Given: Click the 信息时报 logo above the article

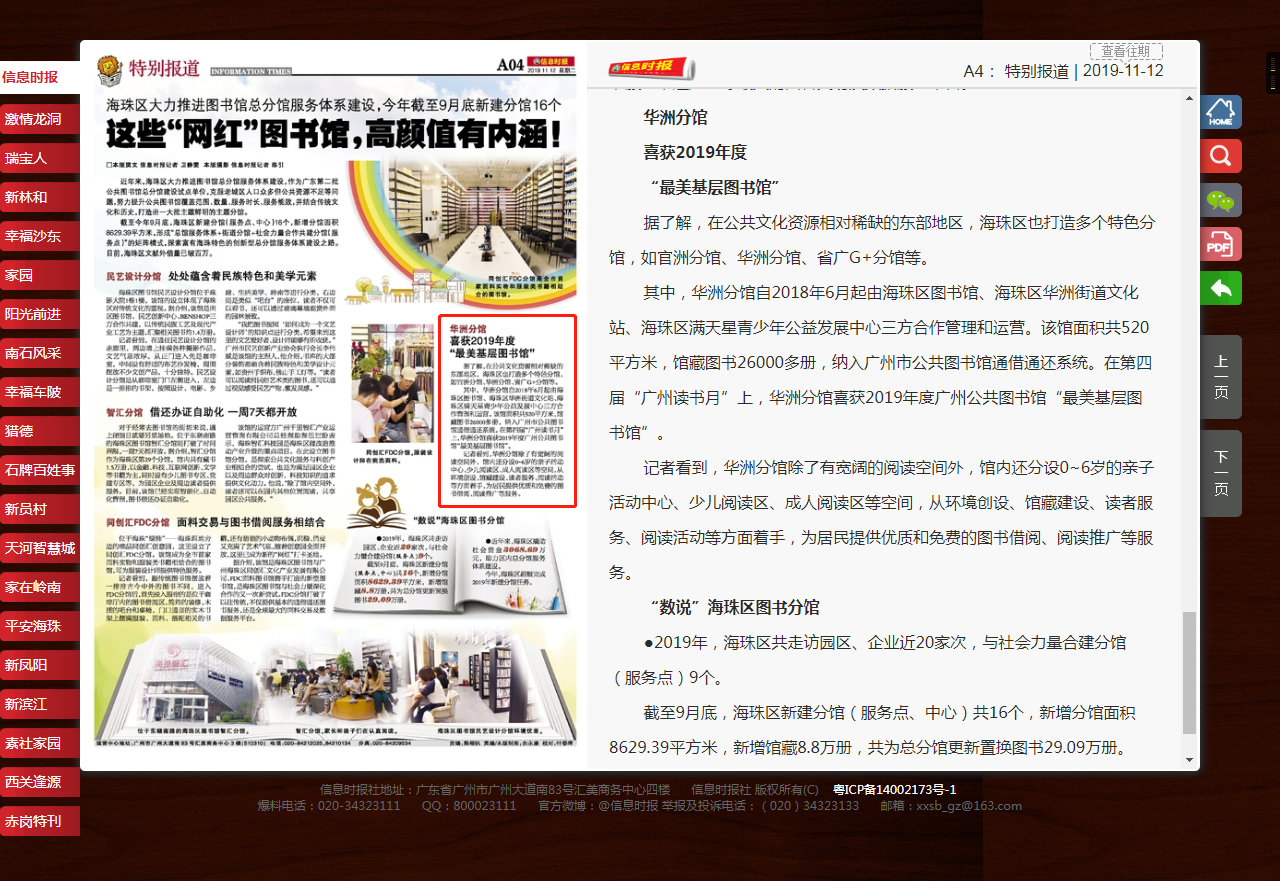Looking at the screenshot, I should [x=652, y=68].
